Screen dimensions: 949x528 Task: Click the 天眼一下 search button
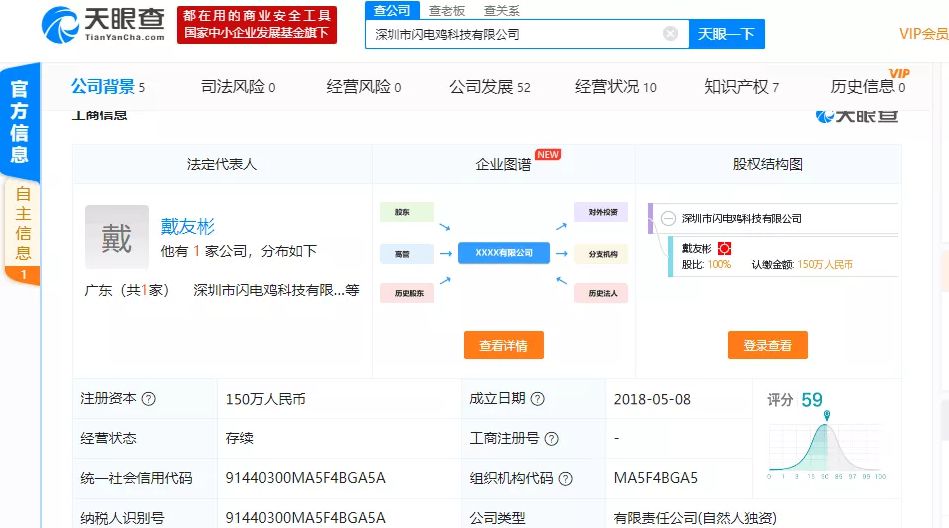[x=726, y=34]
